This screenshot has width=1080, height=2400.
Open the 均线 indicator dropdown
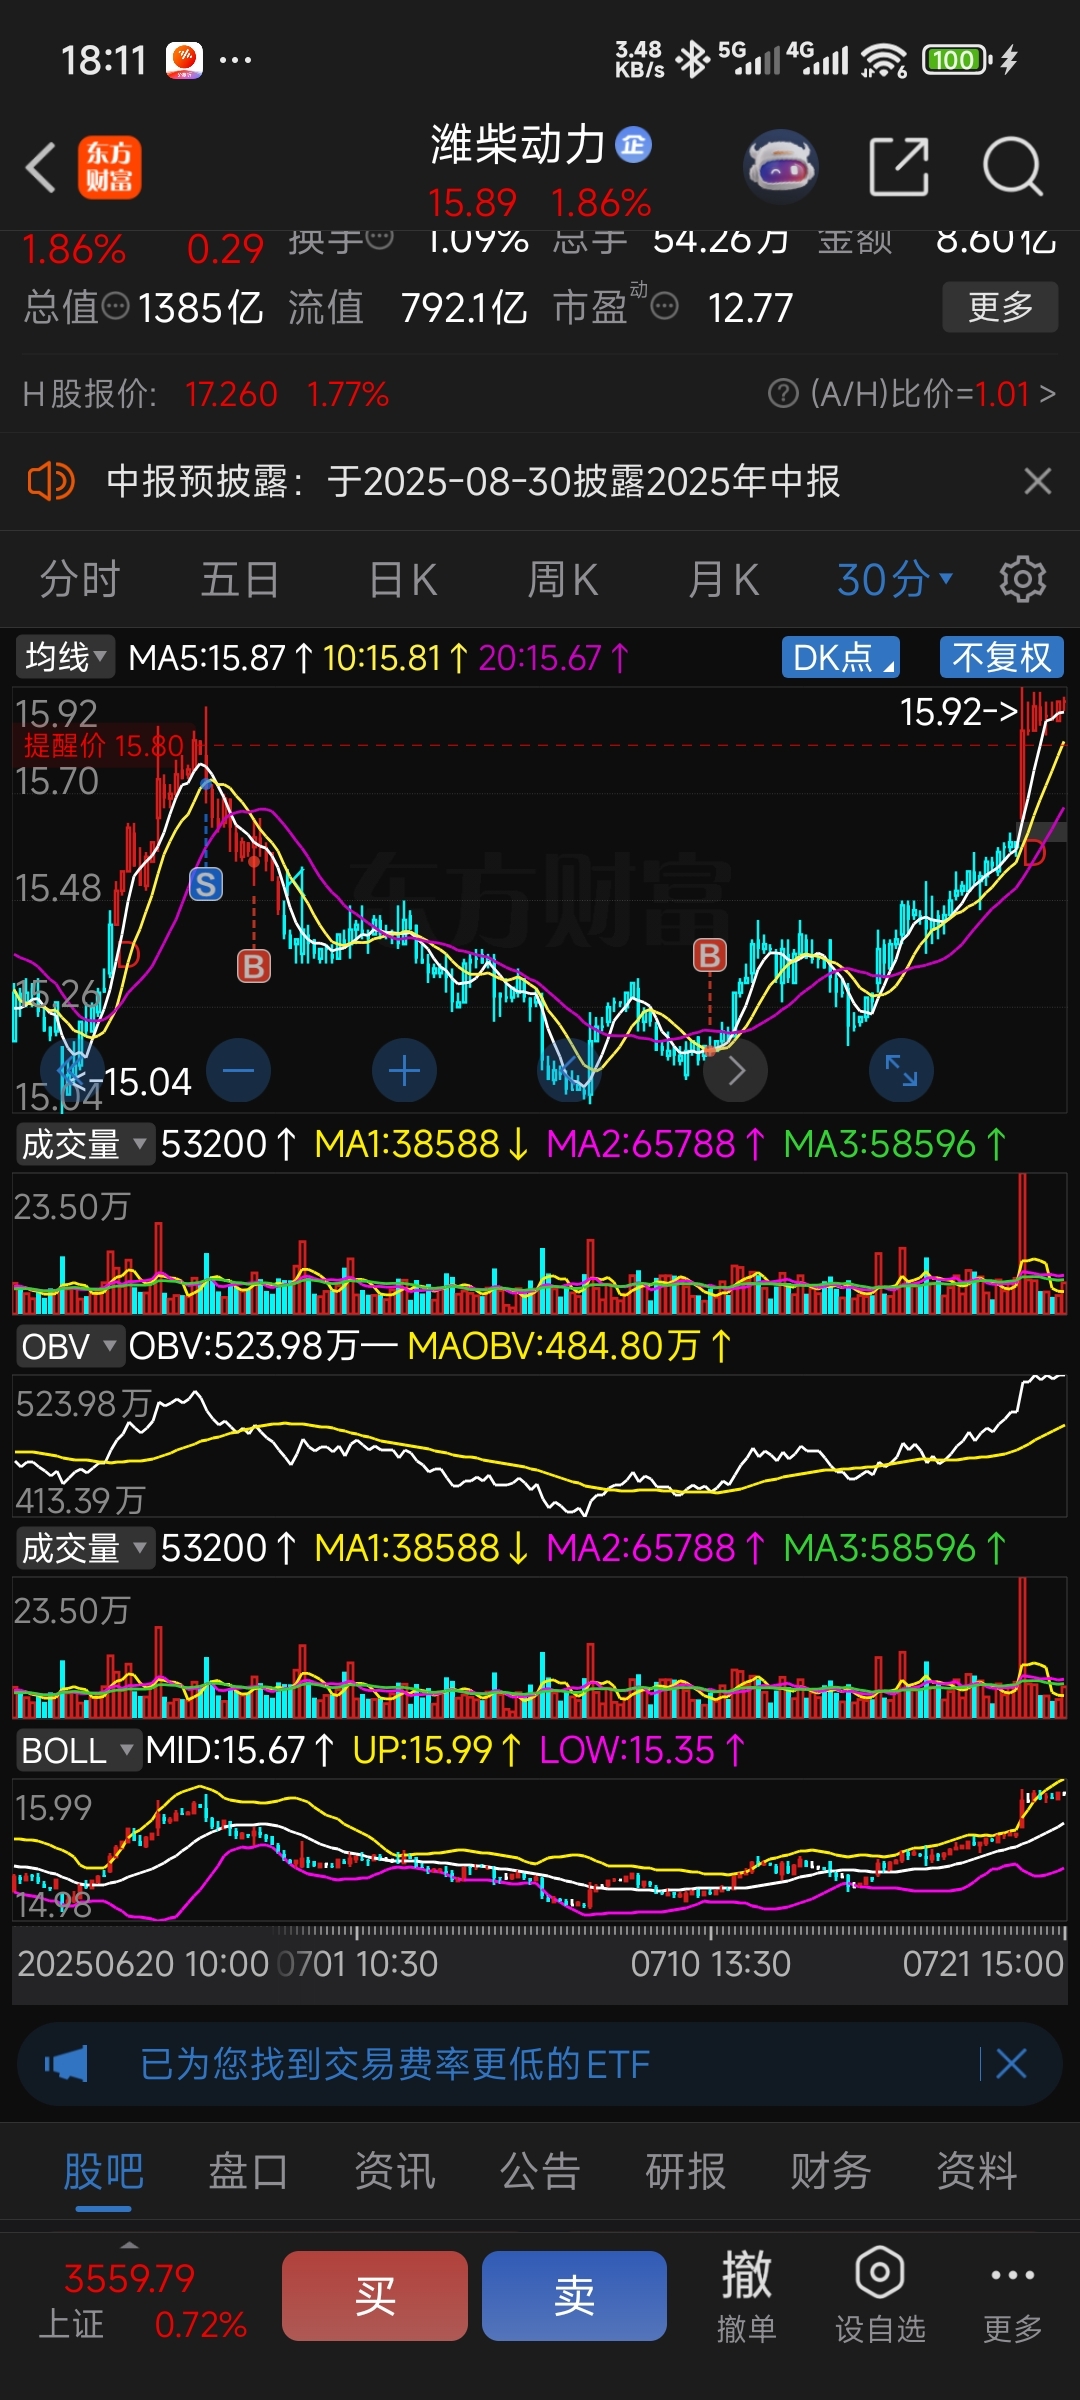click(66, 657)
